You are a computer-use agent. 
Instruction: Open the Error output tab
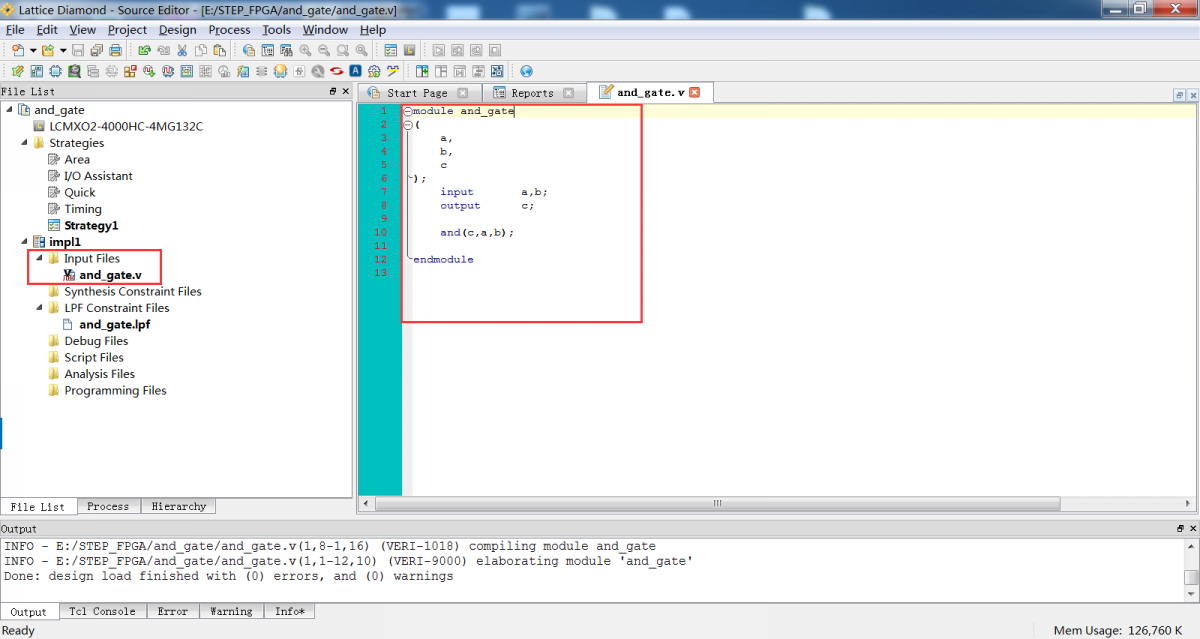[172, 611]
